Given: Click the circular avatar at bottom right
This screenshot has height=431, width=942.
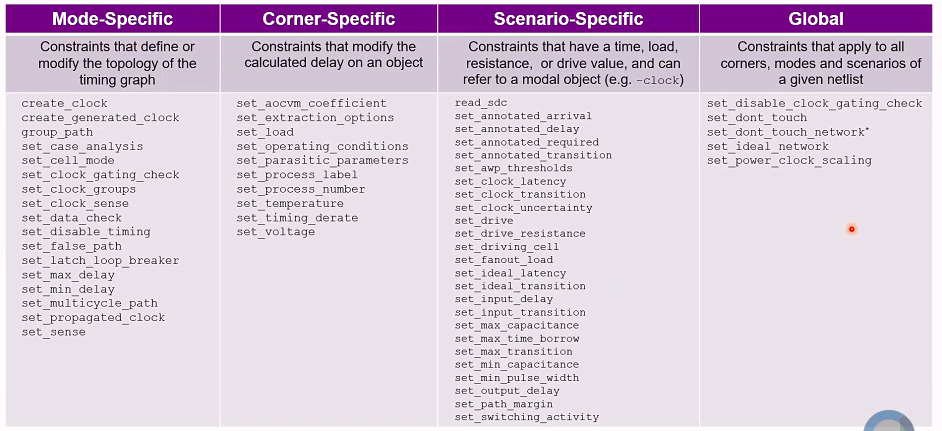Looking at the screenshot, I should (x=889, y=421).
